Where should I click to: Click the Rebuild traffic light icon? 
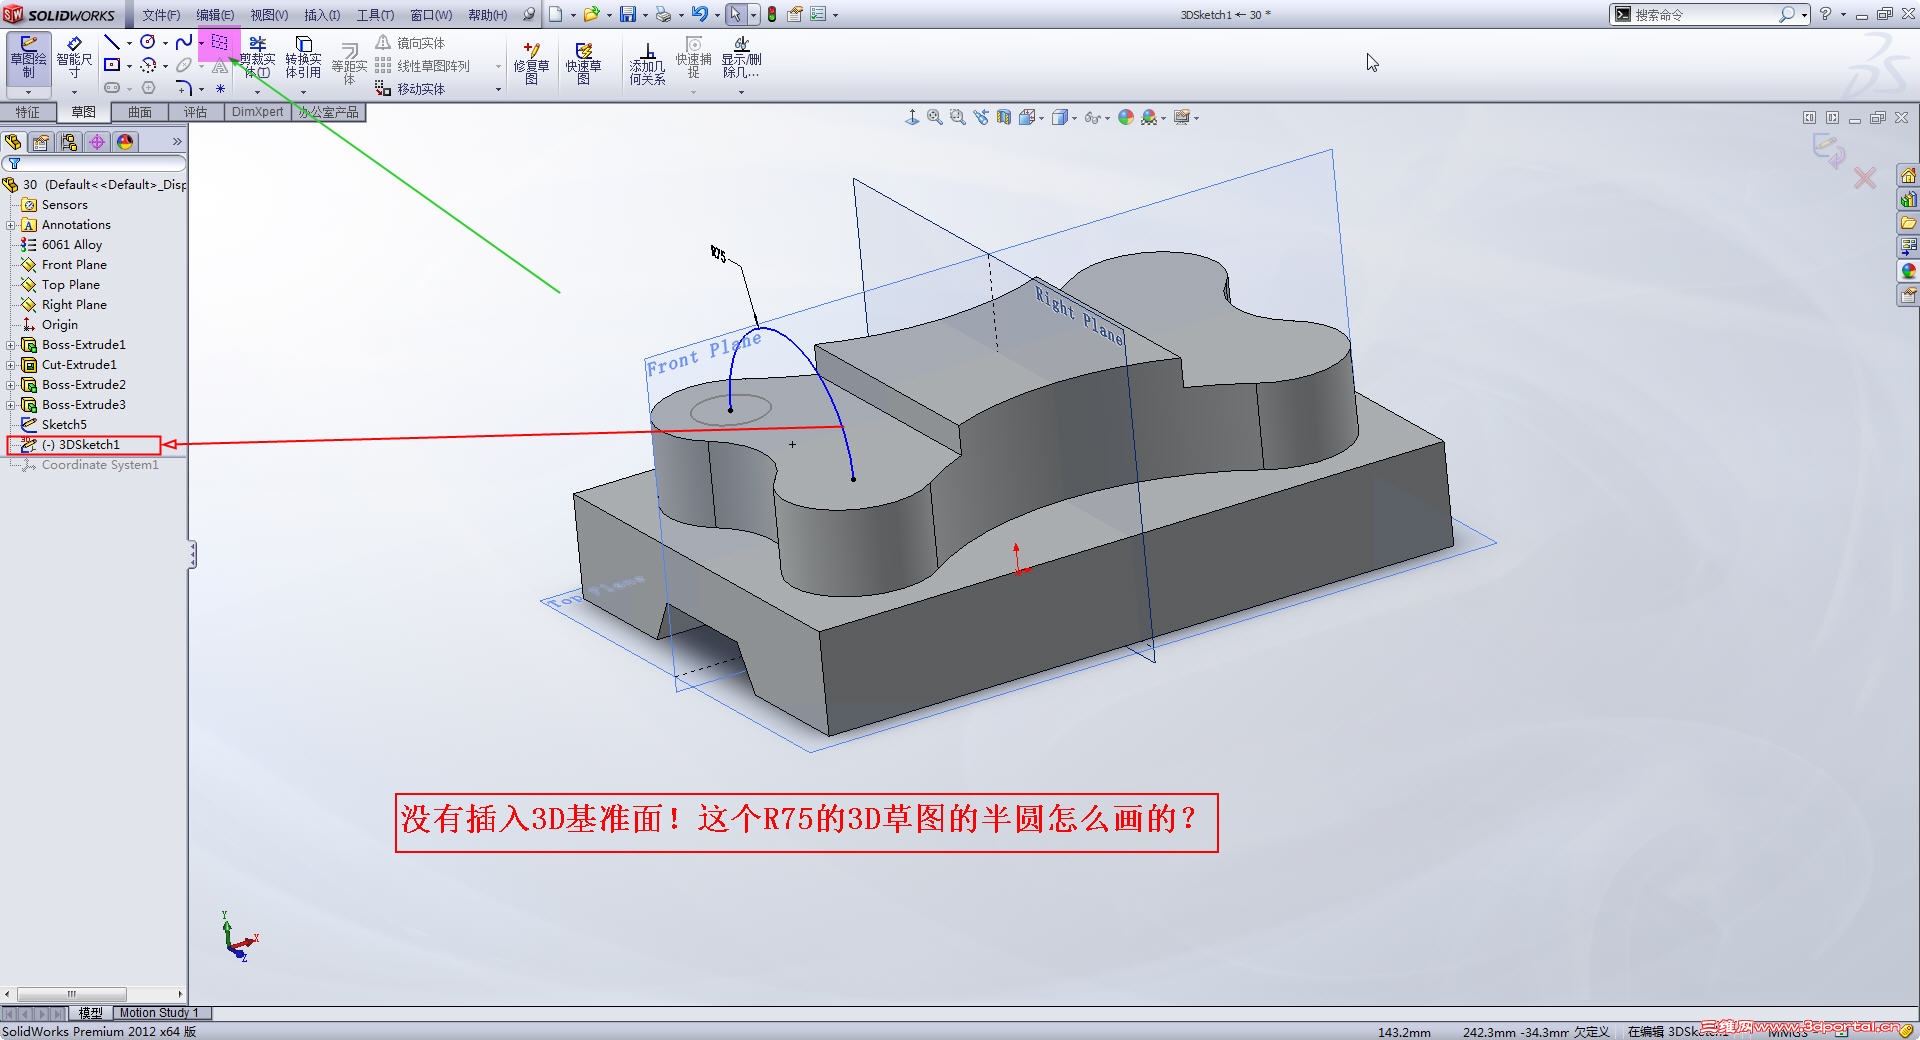pyautogui.click(x=772, y=14)
